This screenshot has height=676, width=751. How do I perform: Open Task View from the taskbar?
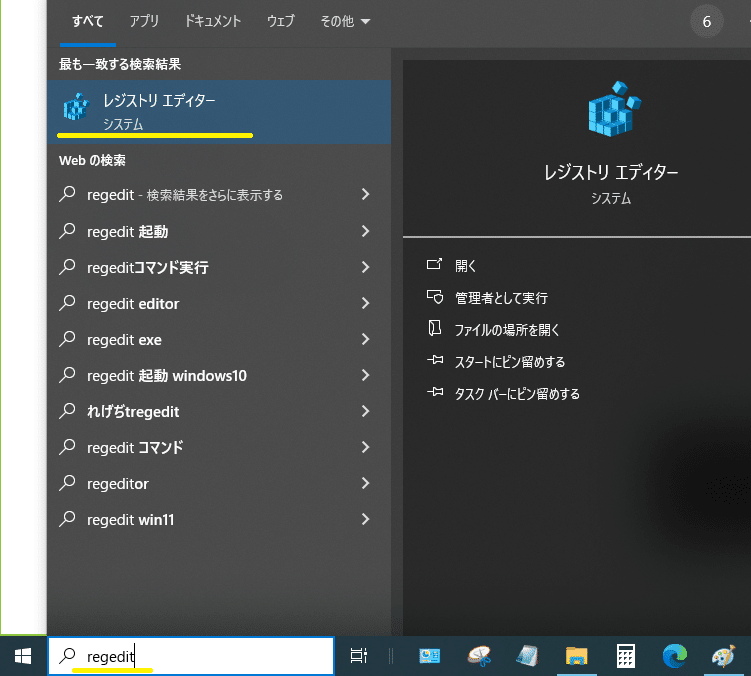pos(358,656)
